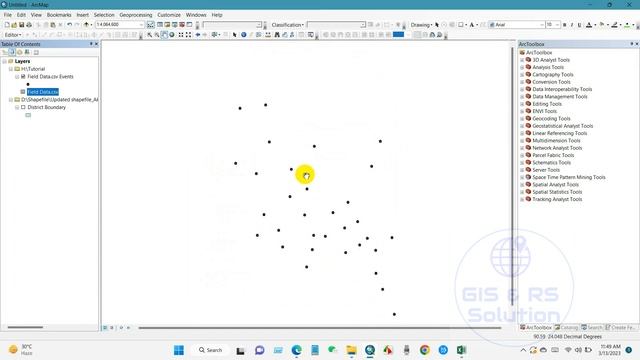This screenshot has width=640, height=360.
Task: Select the Pan hand tool
Action: coord(164,35)
